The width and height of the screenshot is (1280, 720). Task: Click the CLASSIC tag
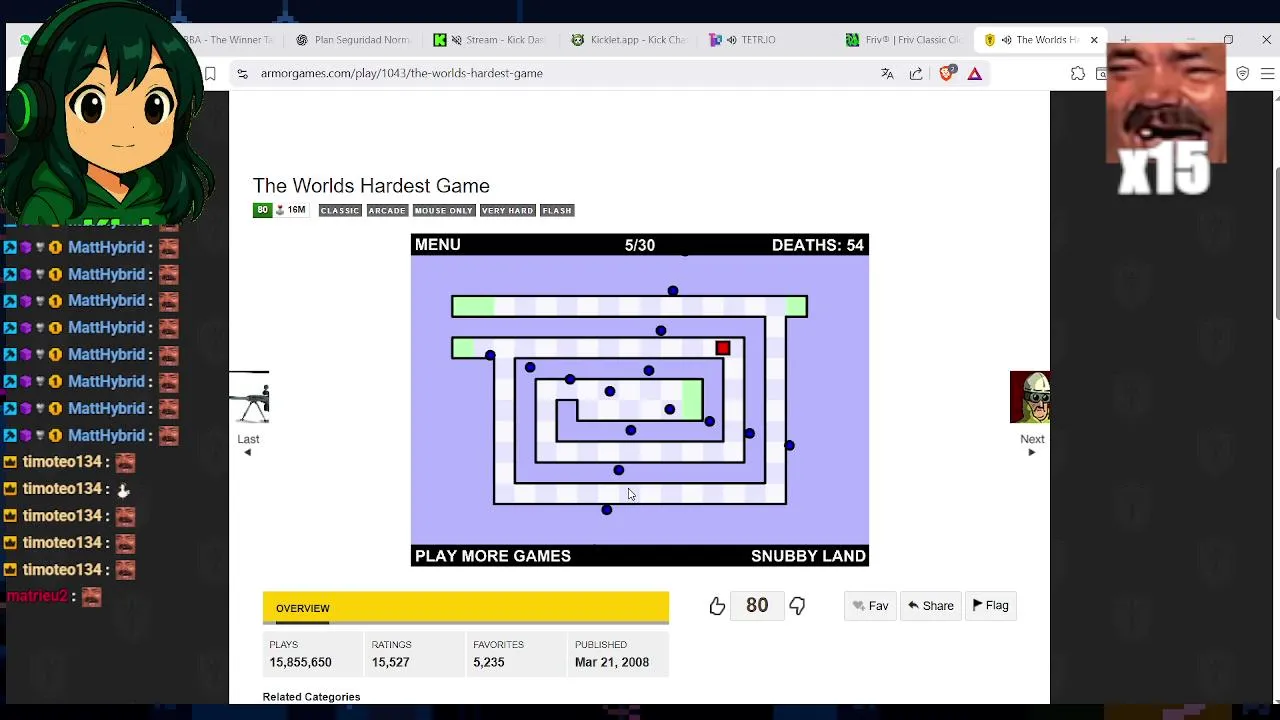pyautogui.click(x=340, y=210)
